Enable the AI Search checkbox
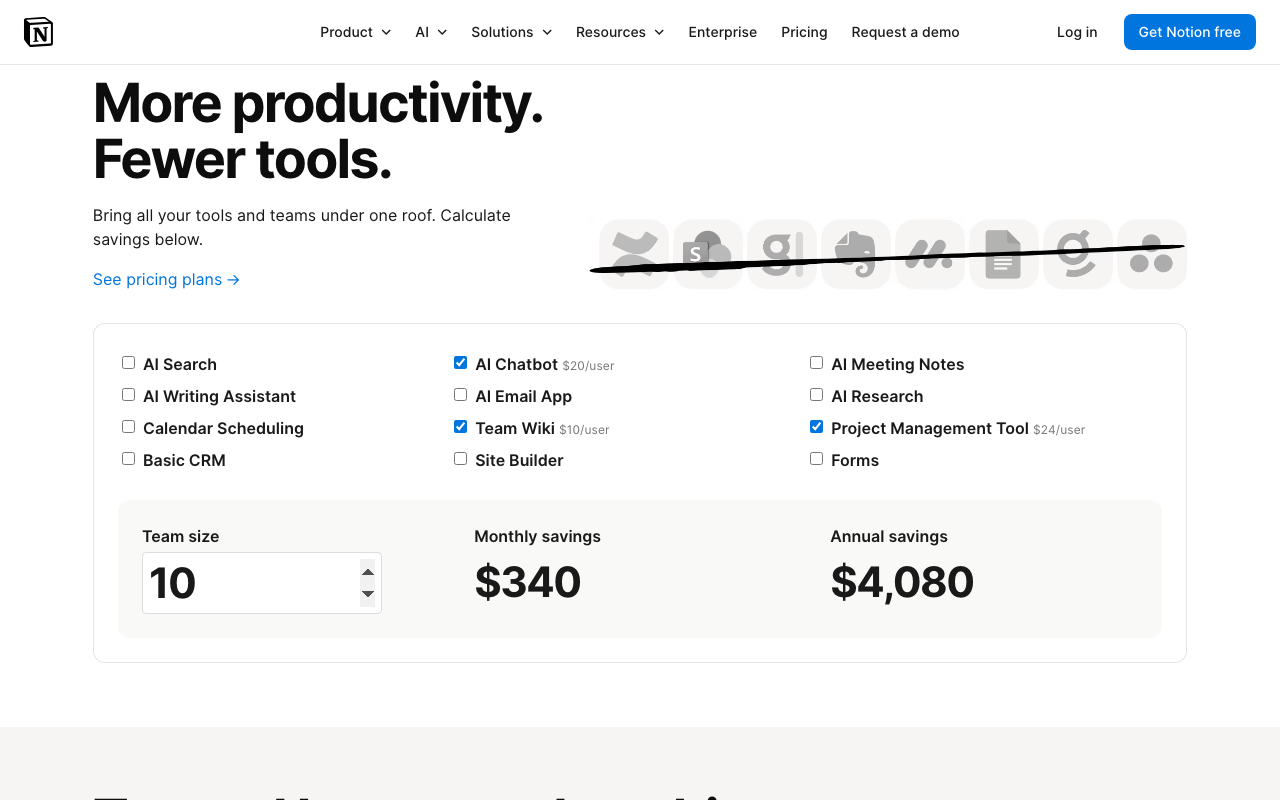 click(x=128, y=362)
